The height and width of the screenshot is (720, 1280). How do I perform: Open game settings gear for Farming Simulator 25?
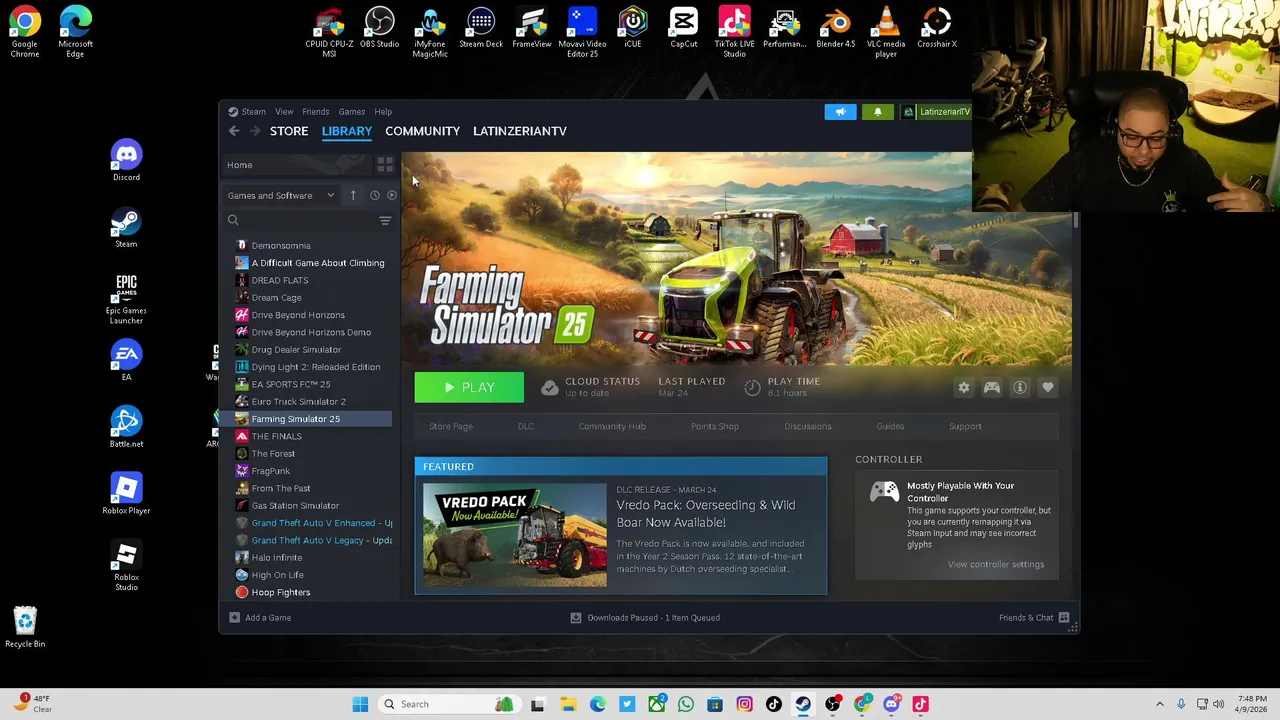964,388
